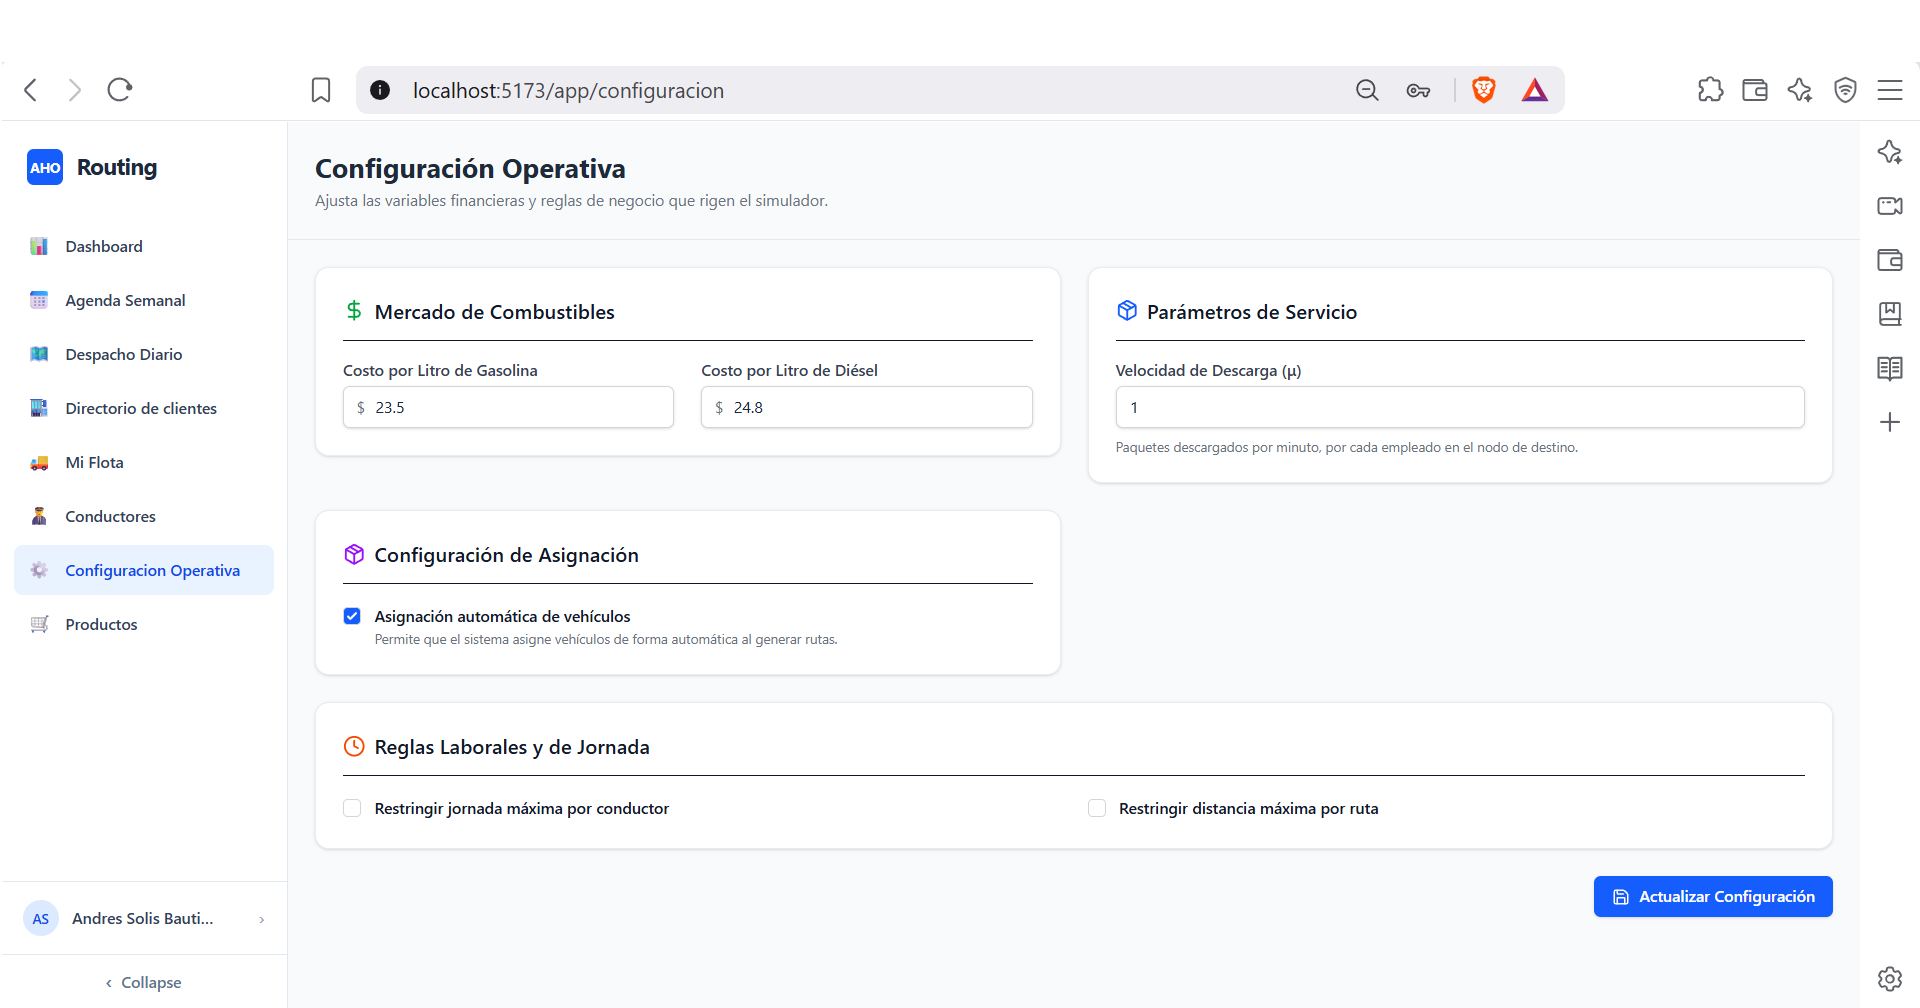Click the Dashboard chart icon
1920x1008 pixels.
pyautogui.click(x=39, y=246)
